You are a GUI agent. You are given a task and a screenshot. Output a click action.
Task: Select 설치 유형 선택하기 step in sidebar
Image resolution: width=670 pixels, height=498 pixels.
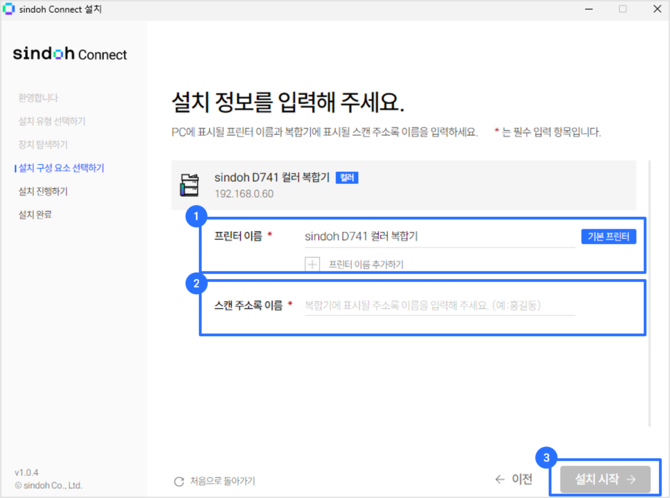point(52,121)
